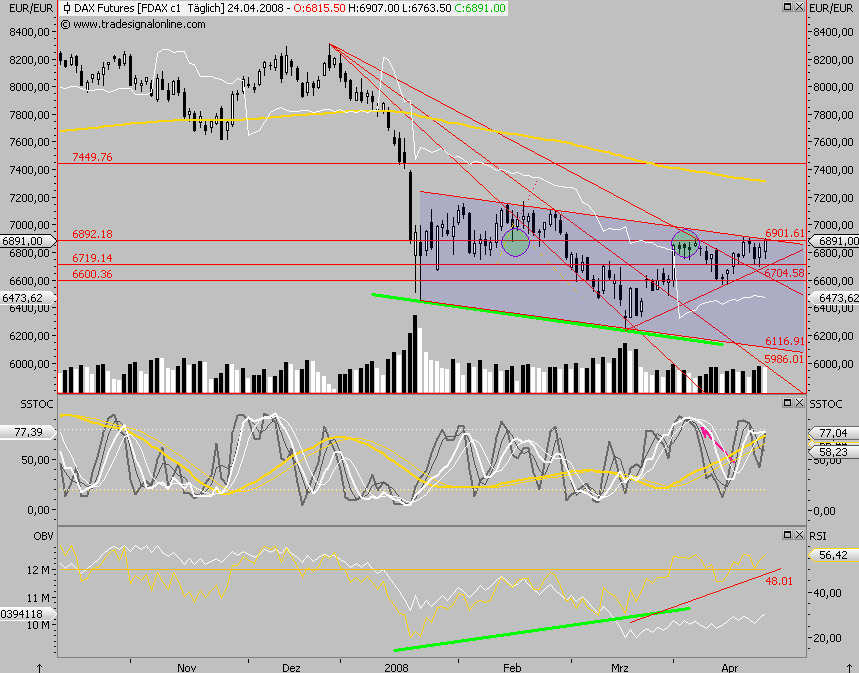Click the 40,00 label on RSI axis
Screen dimensions: 859x673
pyautogui.click(x=827, y=592)
